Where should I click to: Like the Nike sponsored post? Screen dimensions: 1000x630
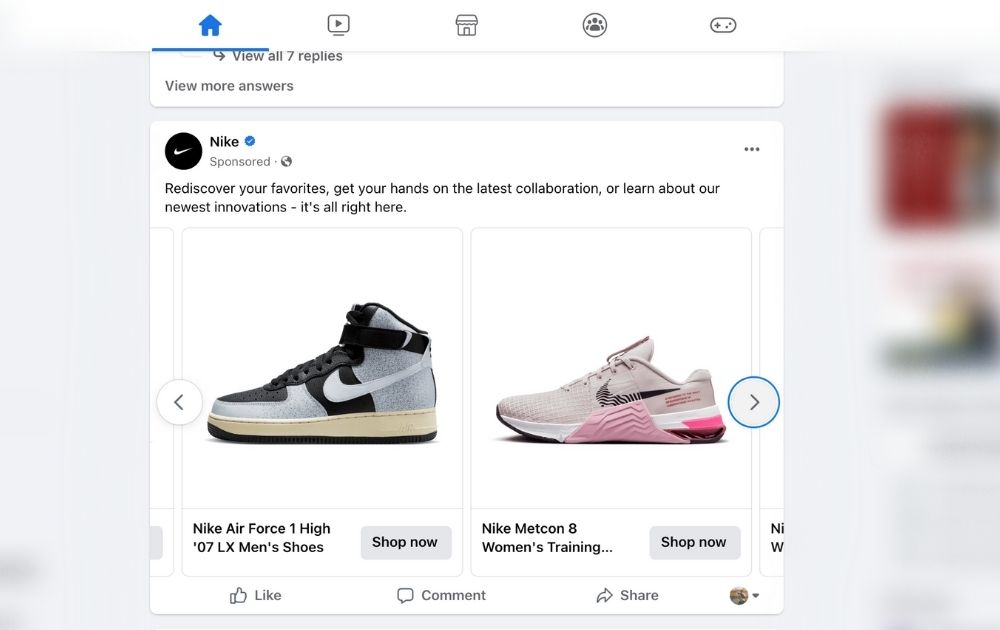click(255, 595)
